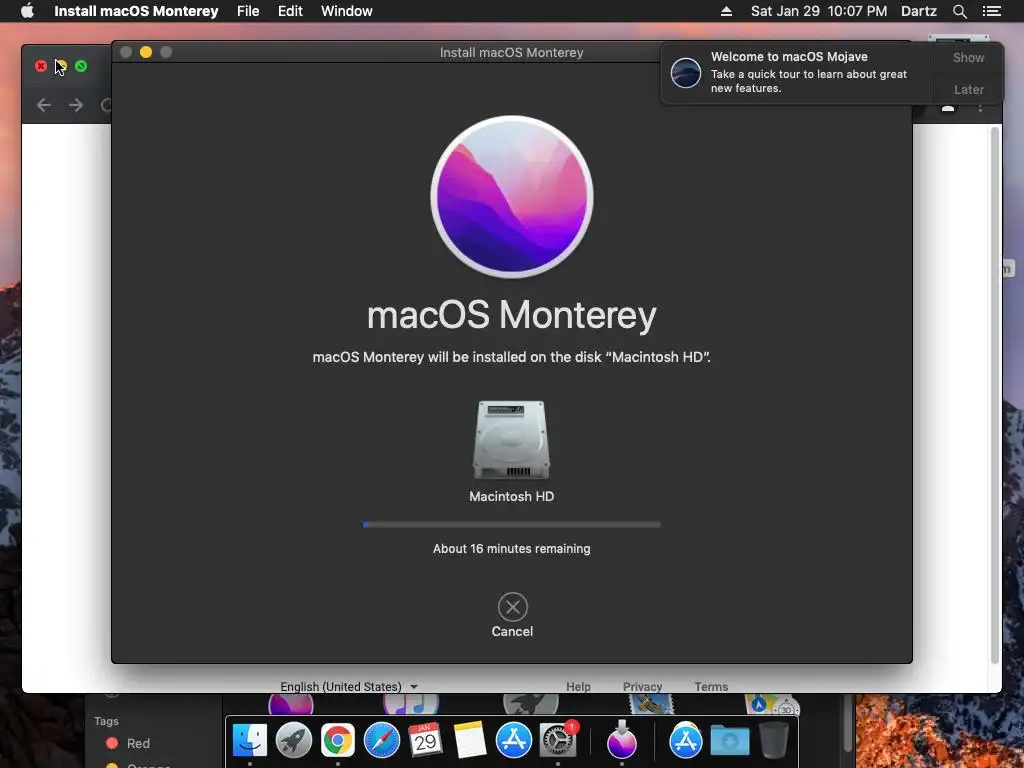
Task: Click the installation progress bar
Action: point(512,524)
